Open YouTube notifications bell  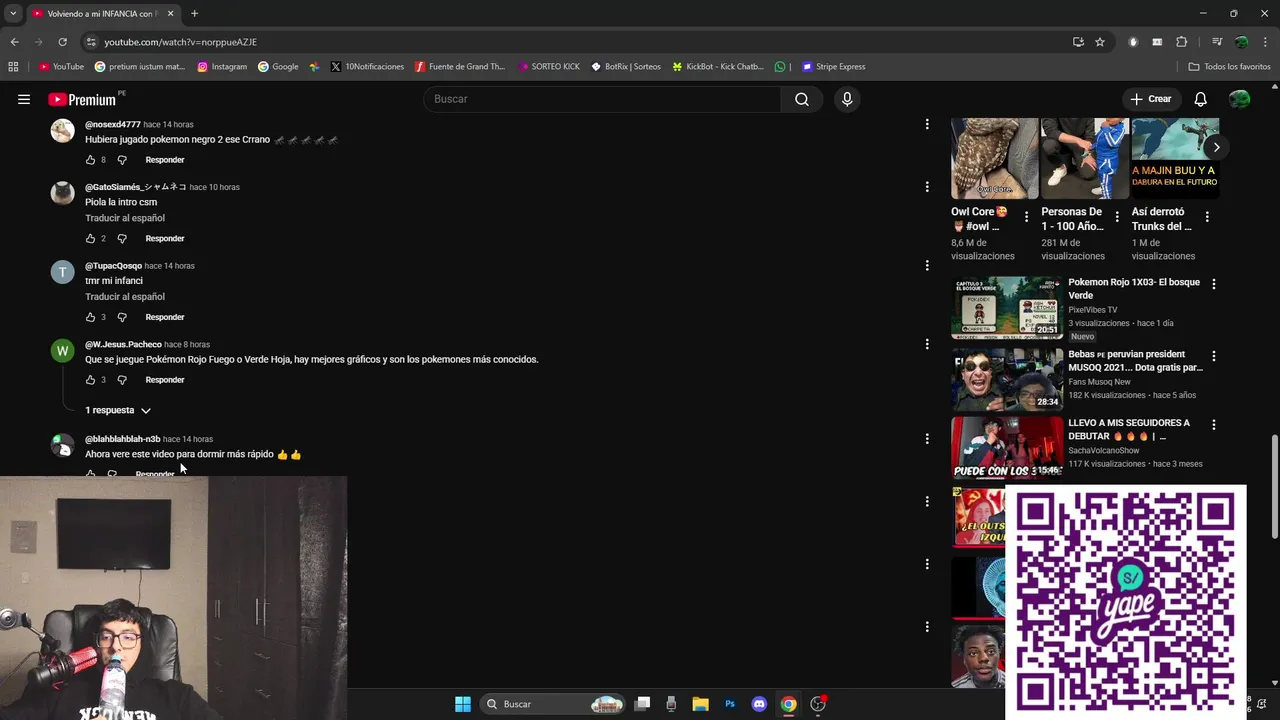click(x=1201, y=99)
